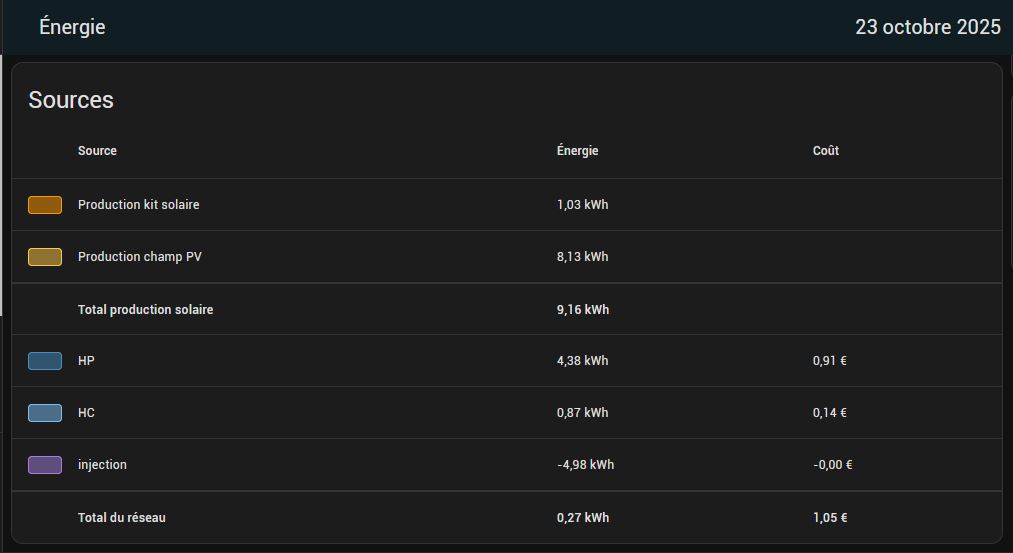Viewport: 1013px width, 553px height.
Task: Open the Production champ PV source row
Action: click(x=140, y=257)
